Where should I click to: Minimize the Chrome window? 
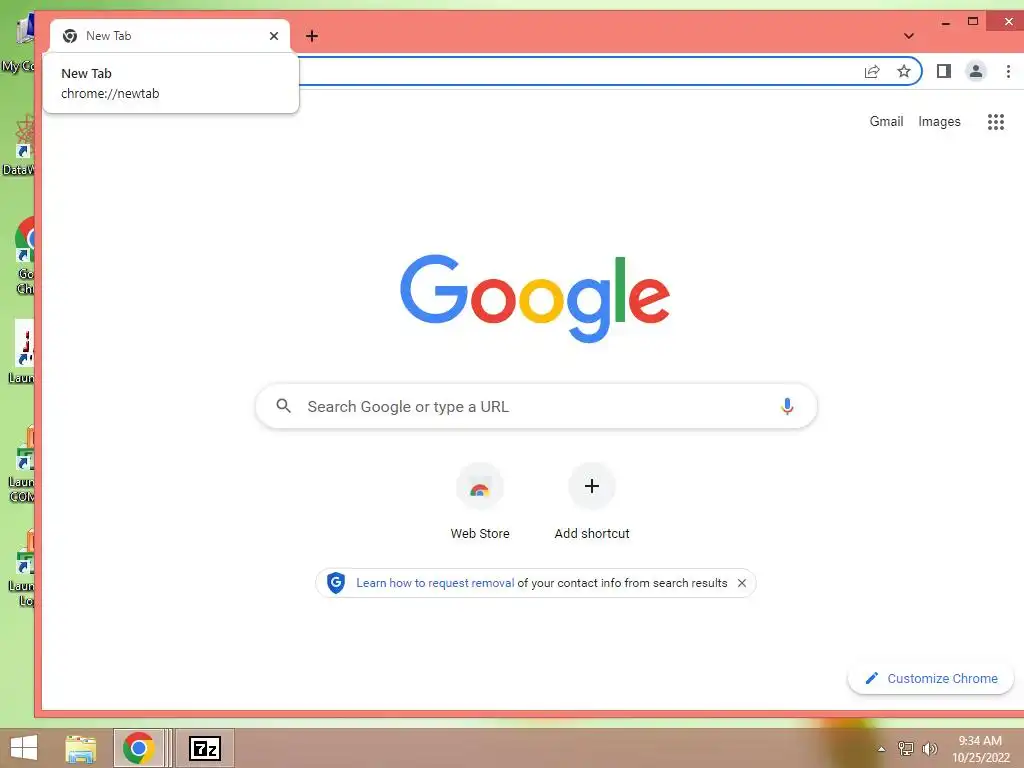pos(945,23)
